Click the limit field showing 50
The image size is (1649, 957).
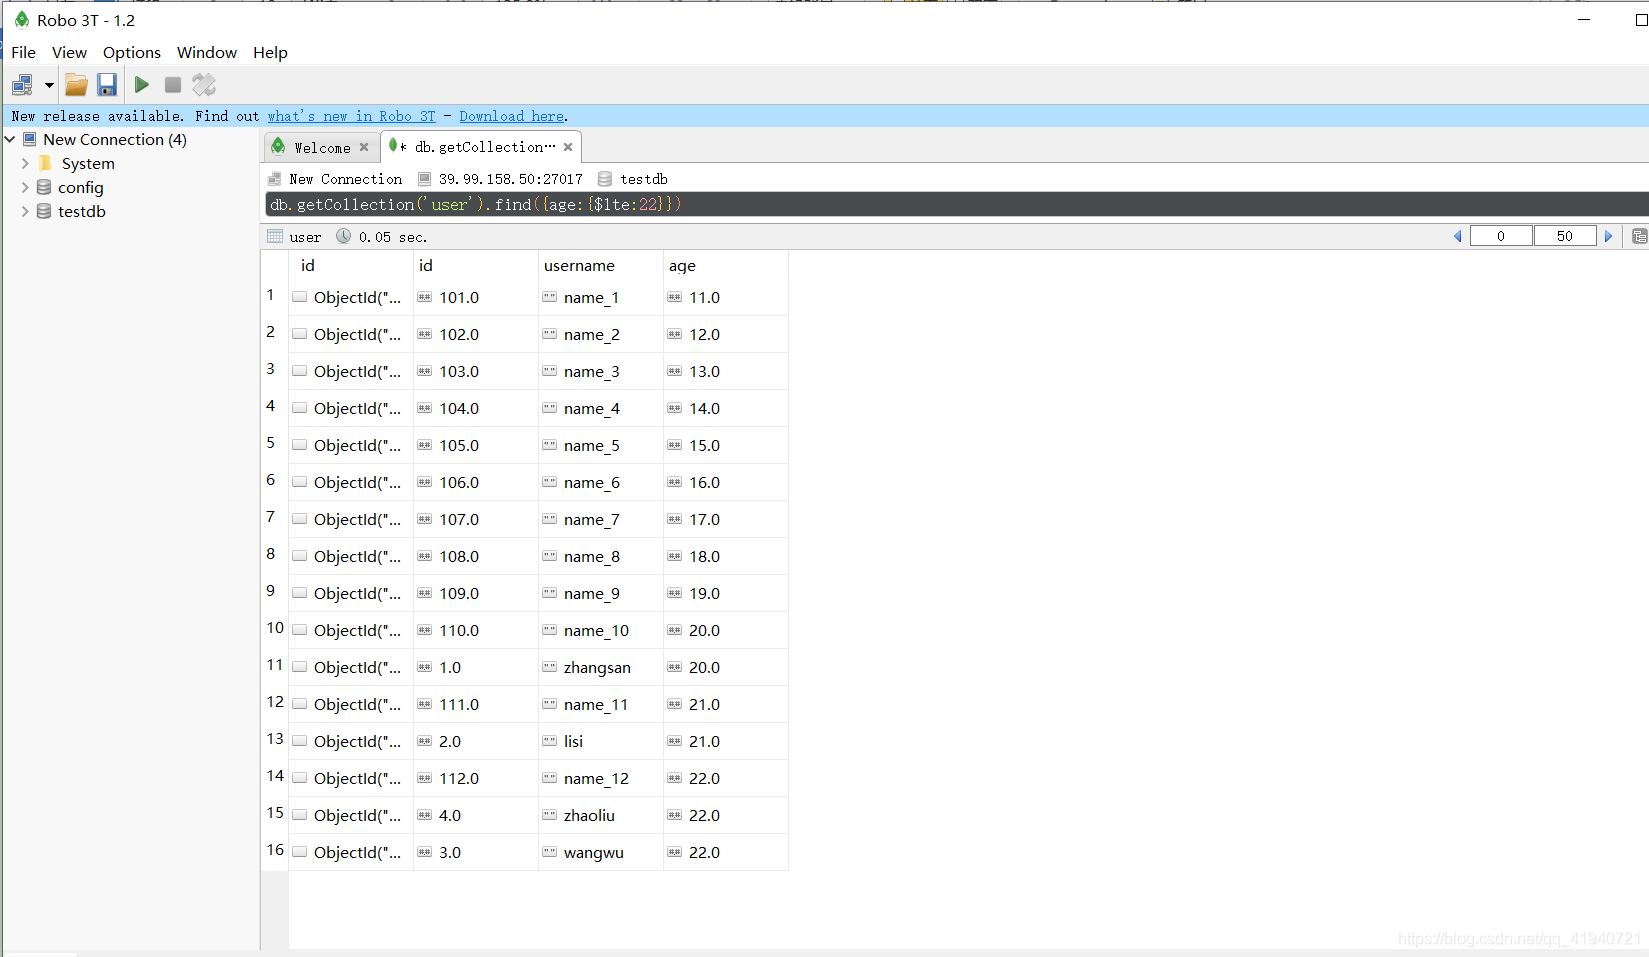[x=1565, y=236]
